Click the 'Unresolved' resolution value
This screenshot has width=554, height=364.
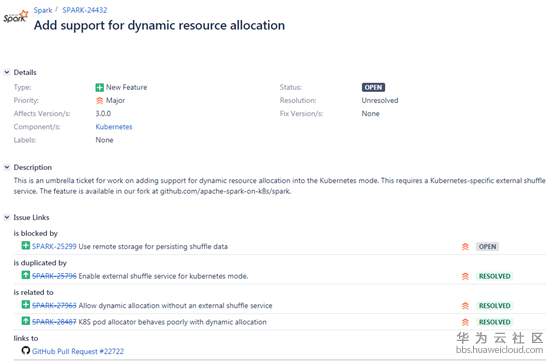[x=380, y=101]
